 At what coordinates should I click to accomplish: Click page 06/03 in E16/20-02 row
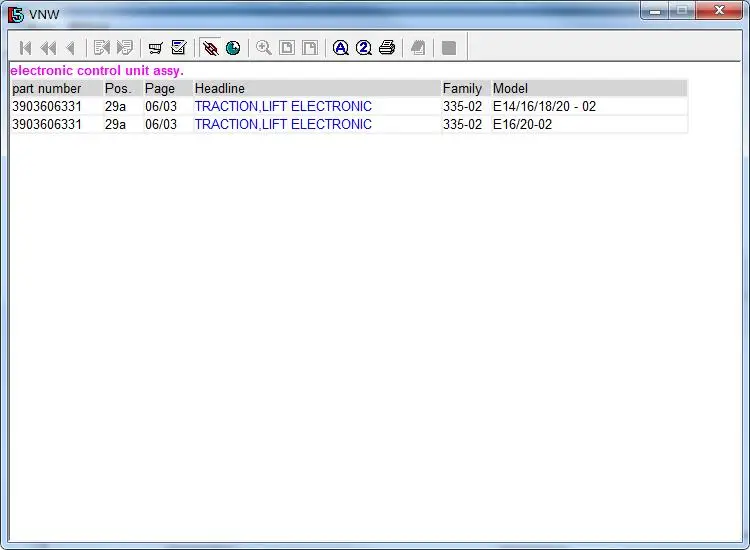point(161,124)
